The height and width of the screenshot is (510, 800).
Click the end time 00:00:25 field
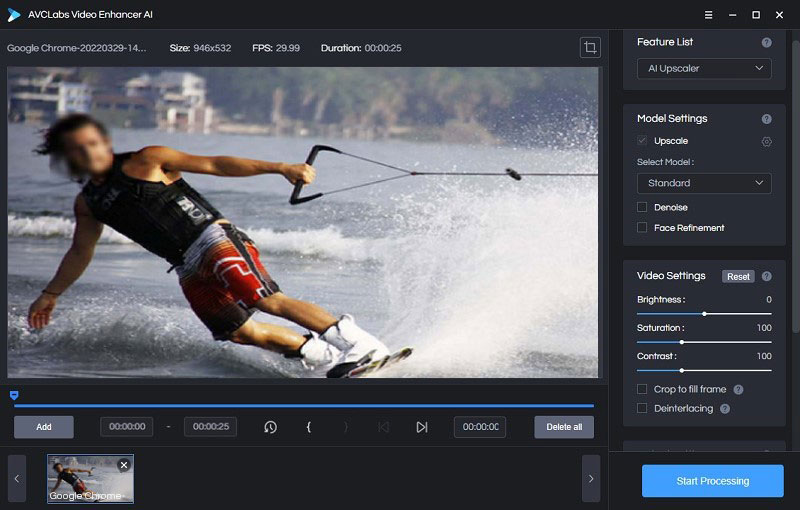point(210,427)
